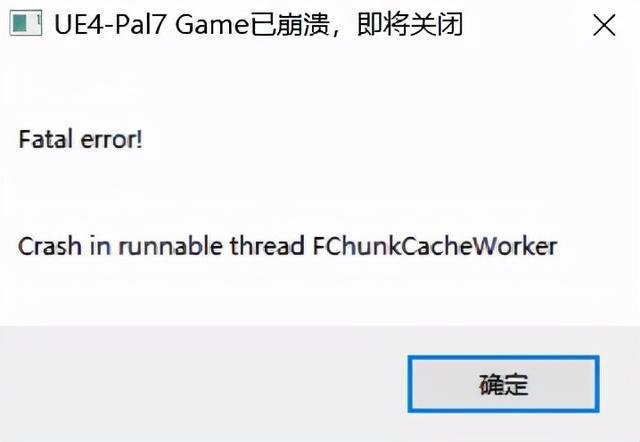
Task: Click the word 'in' within the crash message
Action: (100, 246)
